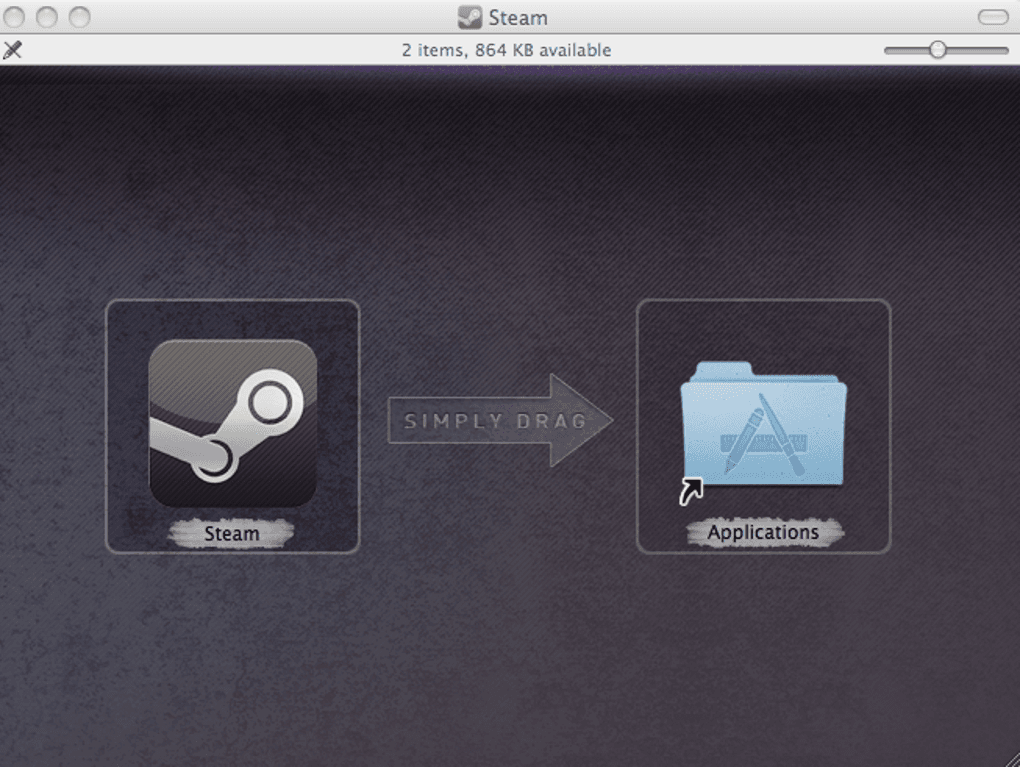Click the Steam proxy icon in title bar
Screen dimensions: 1020x767
point(470,18)
